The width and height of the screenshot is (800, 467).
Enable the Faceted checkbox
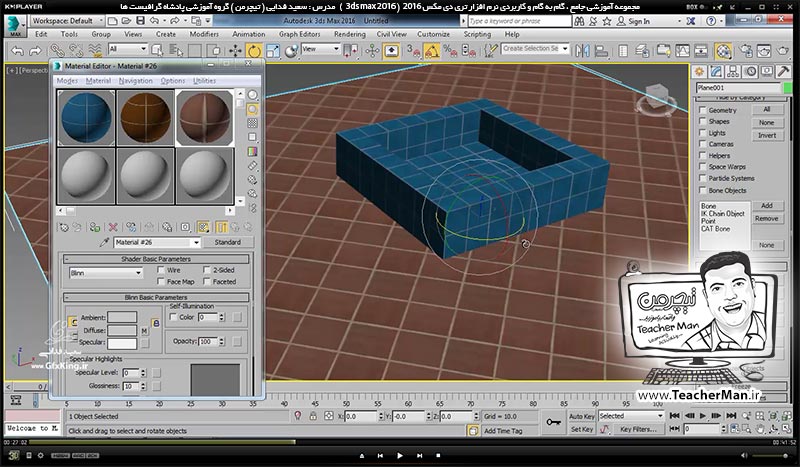(x=207, y=282)
